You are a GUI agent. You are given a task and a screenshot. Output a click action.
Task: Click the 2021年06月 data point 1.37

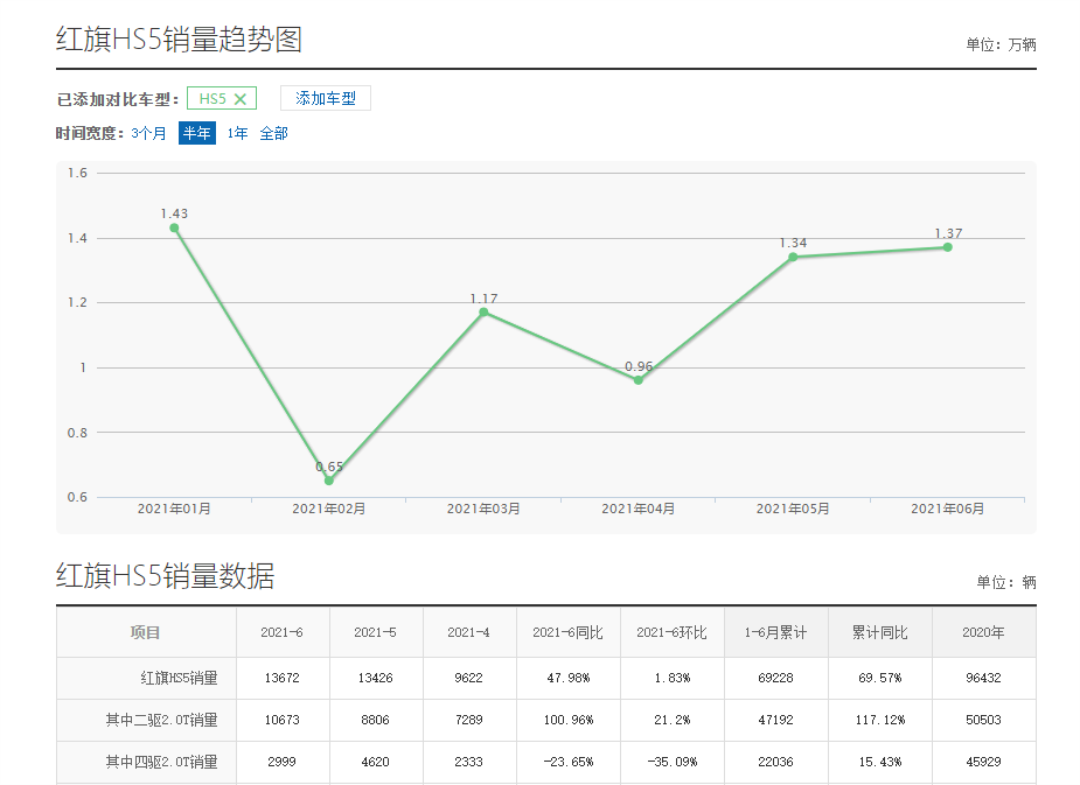click(x=948, y=247)
